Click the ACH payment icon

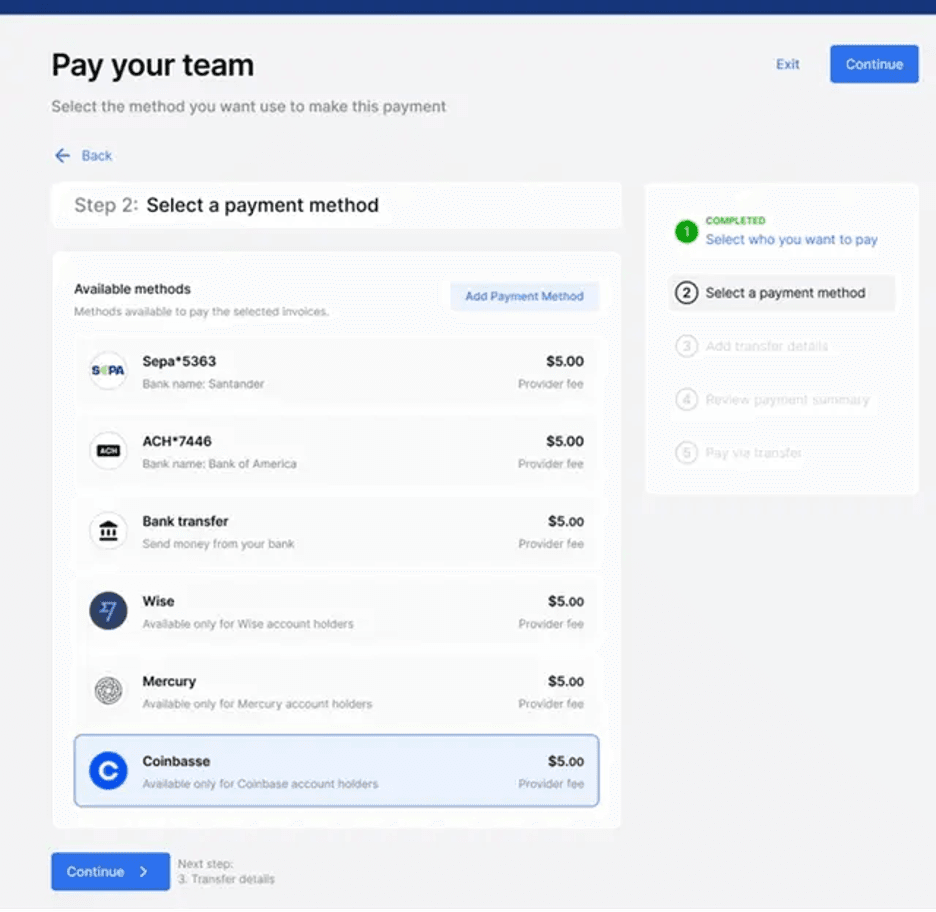point(108,451)
